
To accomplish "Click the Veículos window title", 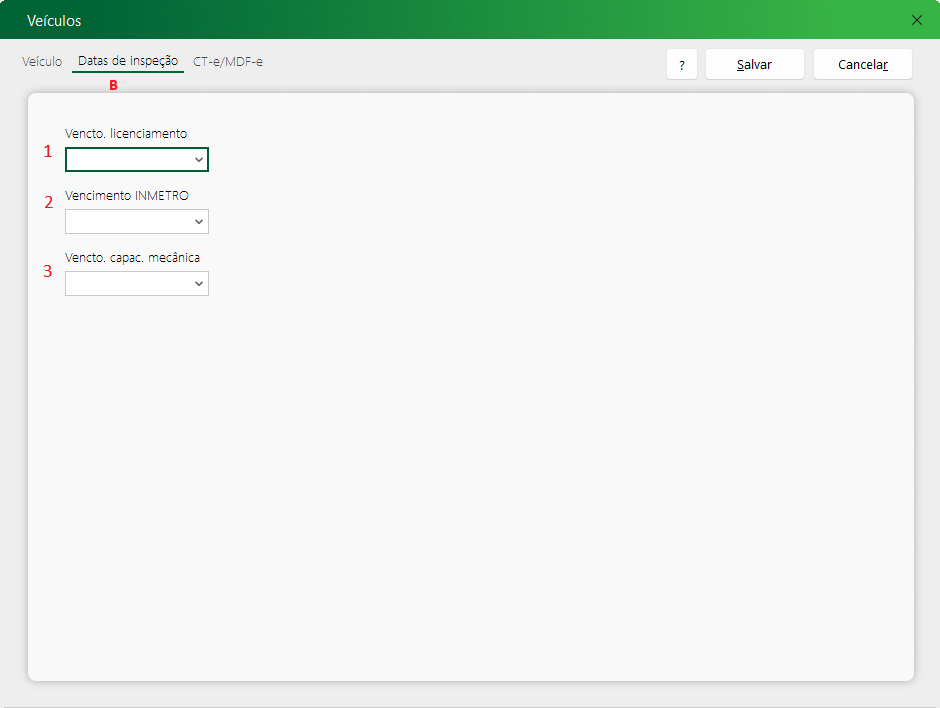I will coord(54,20).
